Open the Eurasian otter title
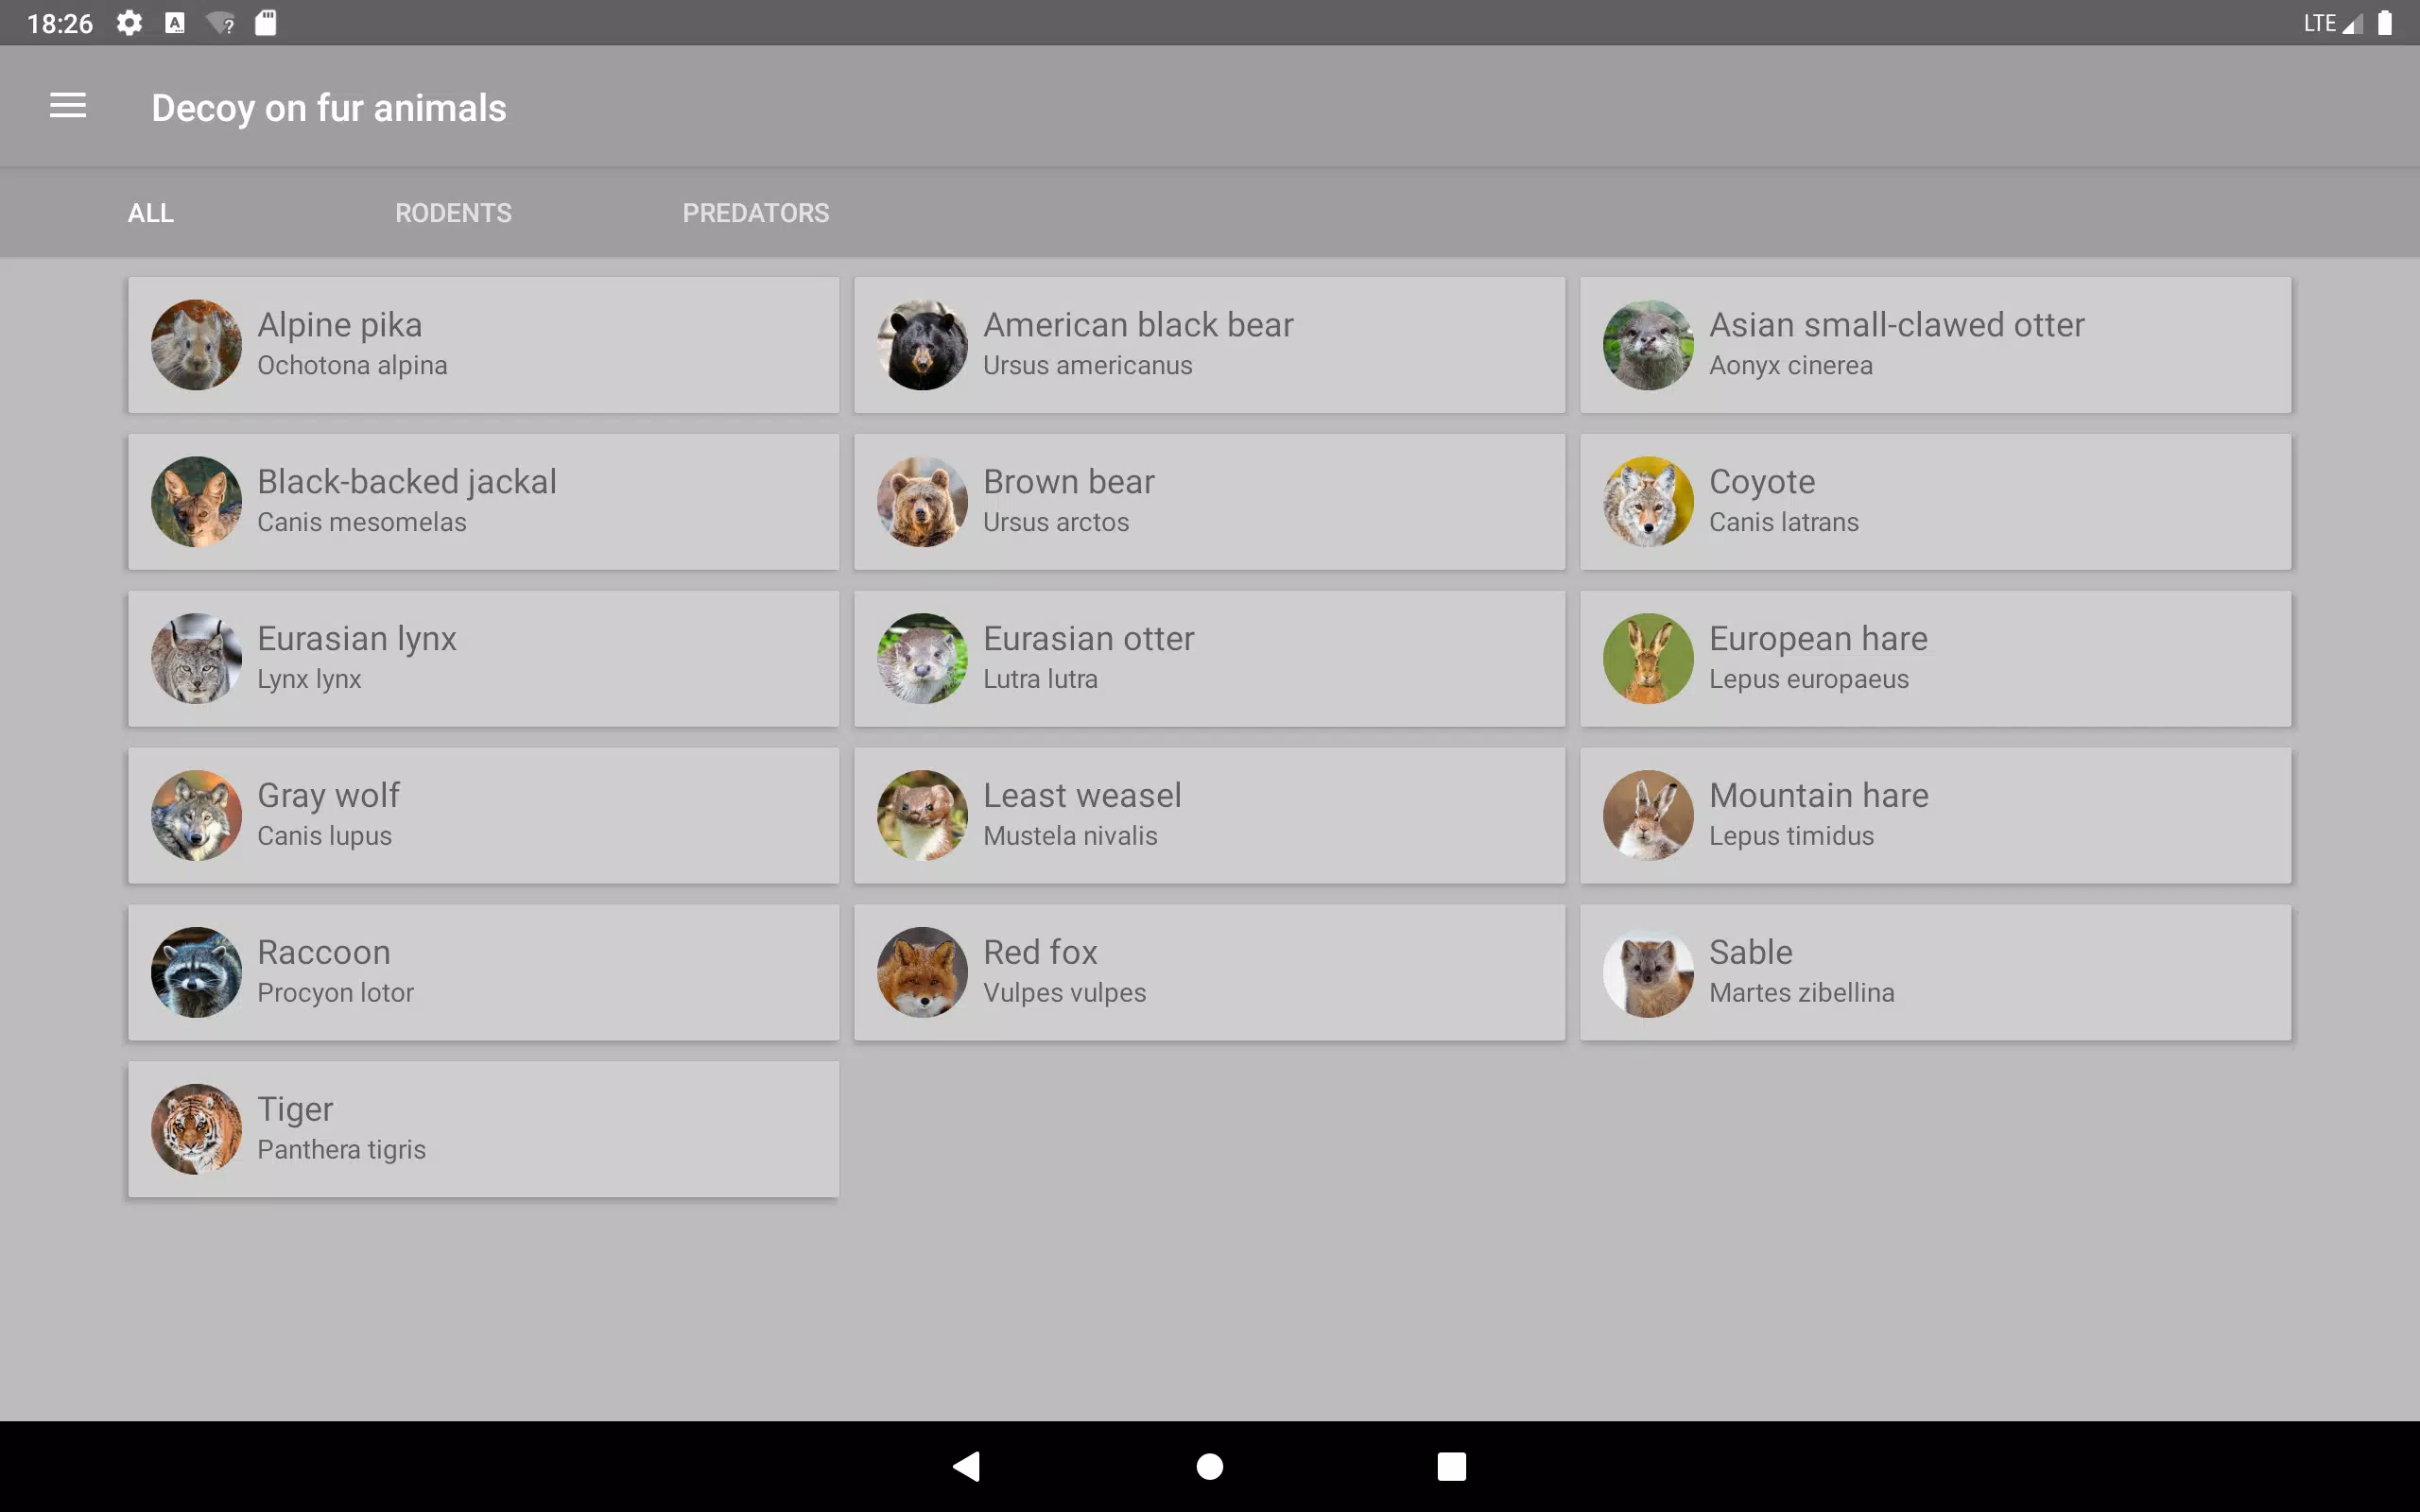 click(1089, 639)
